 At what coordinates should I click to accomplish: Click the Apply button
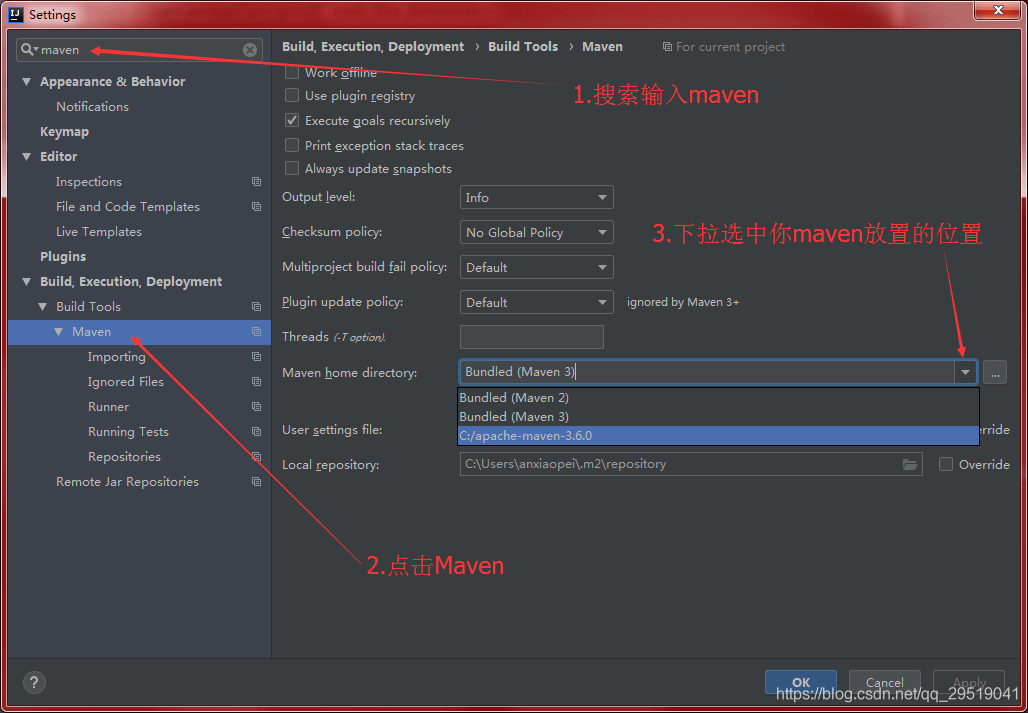click(x=969, y=682)
